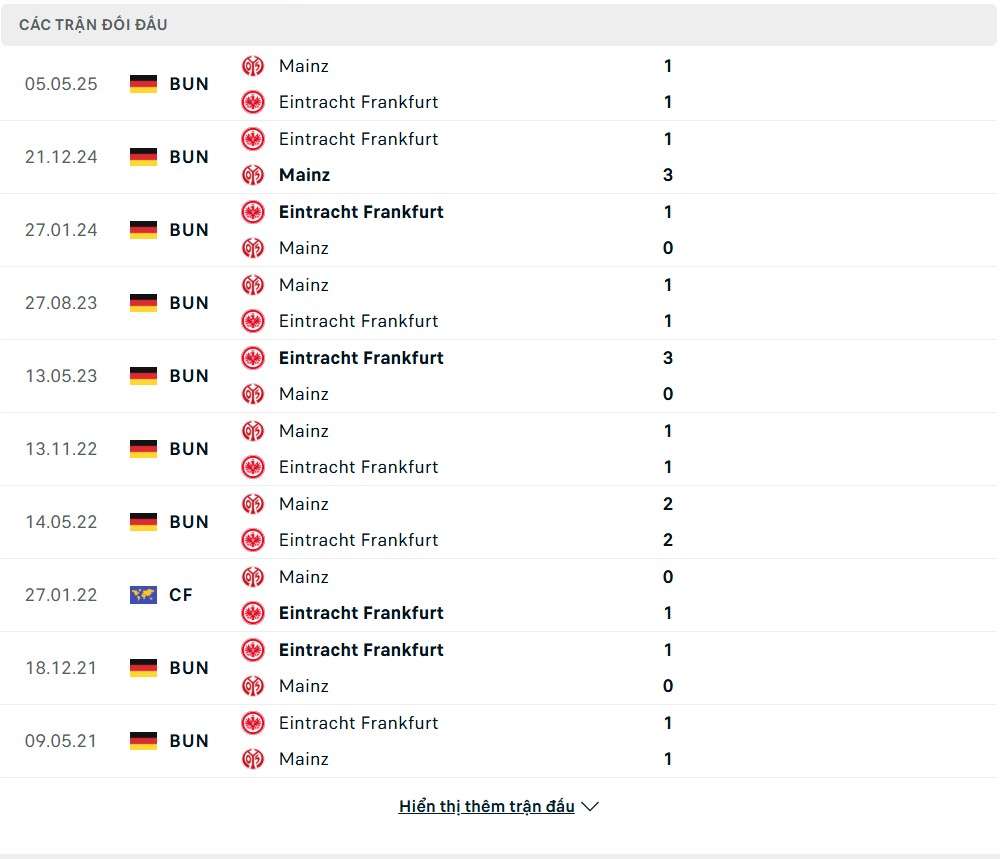Expand more matches with the chevron arrow
The image size is (1000, 859).
[x=590, y=807]
